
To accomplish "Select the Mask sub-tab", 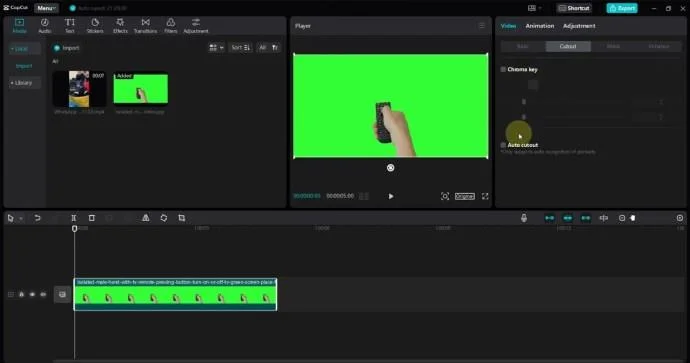I will tap(613, 46).
